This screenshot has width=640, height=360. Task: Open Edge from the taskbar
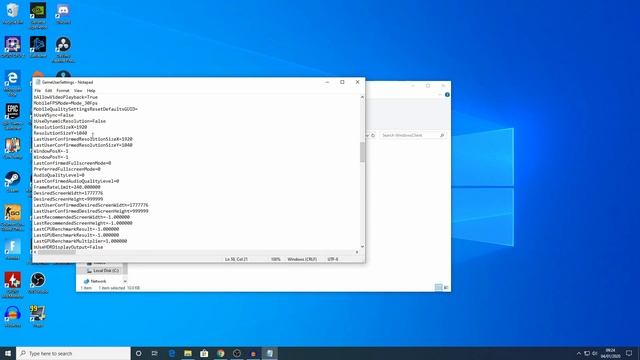coord(171,353)
